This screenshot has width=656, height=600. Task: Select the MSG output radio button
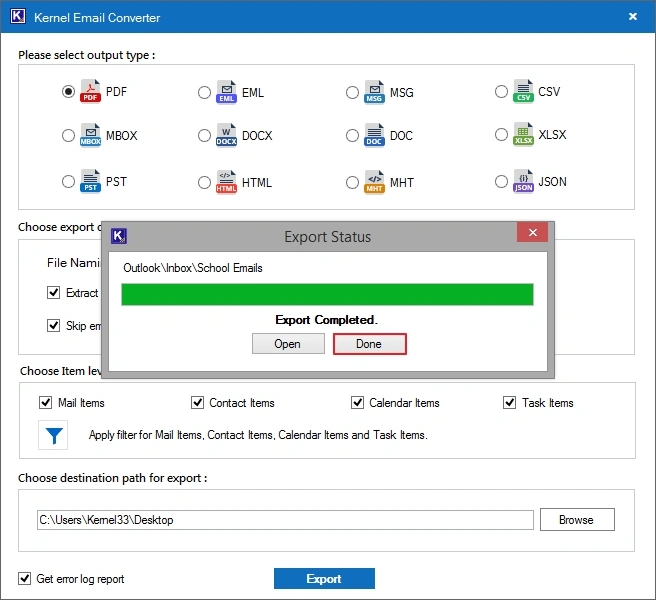click(352, 92)
